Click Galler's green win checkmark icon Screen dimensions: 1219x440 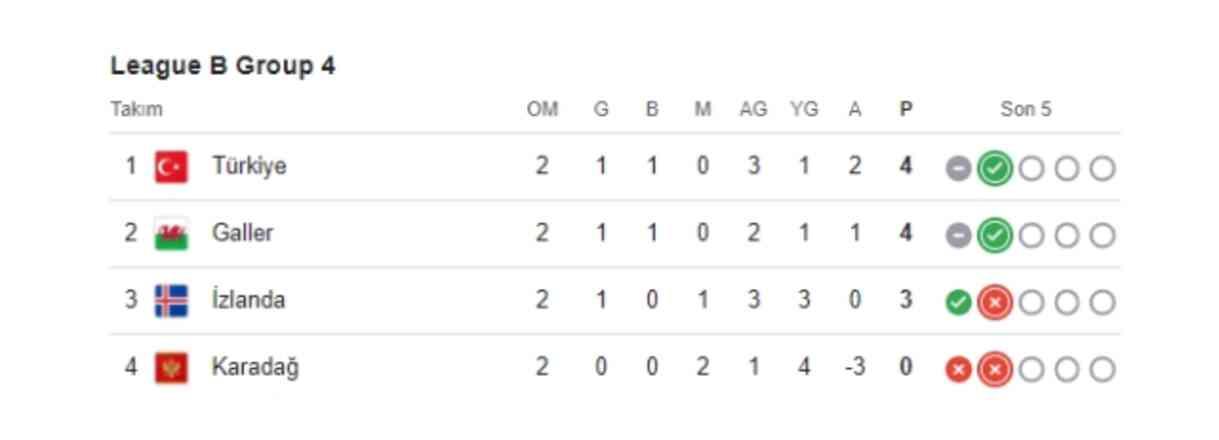pyautogui.click(x=994, y=236)
